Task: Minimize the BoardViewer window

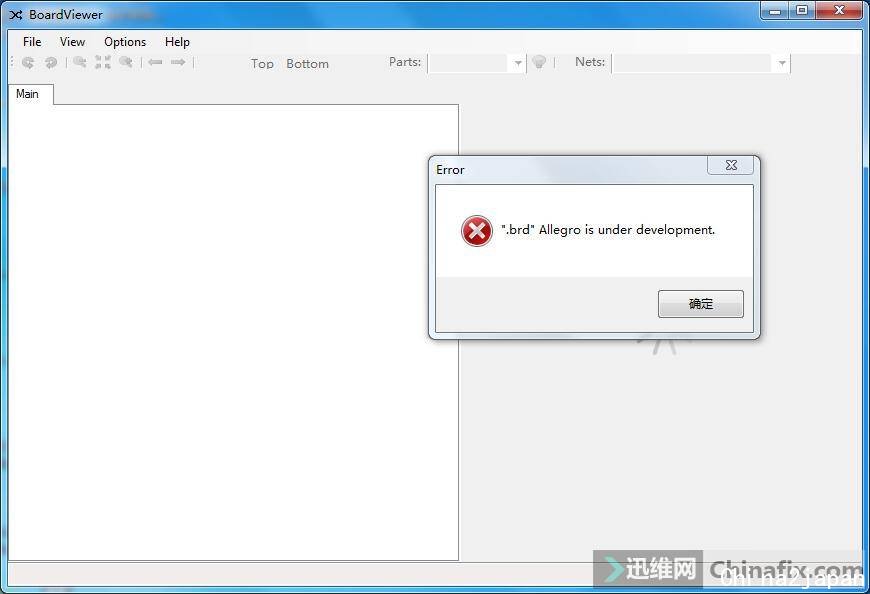Action: pos(775,11)
